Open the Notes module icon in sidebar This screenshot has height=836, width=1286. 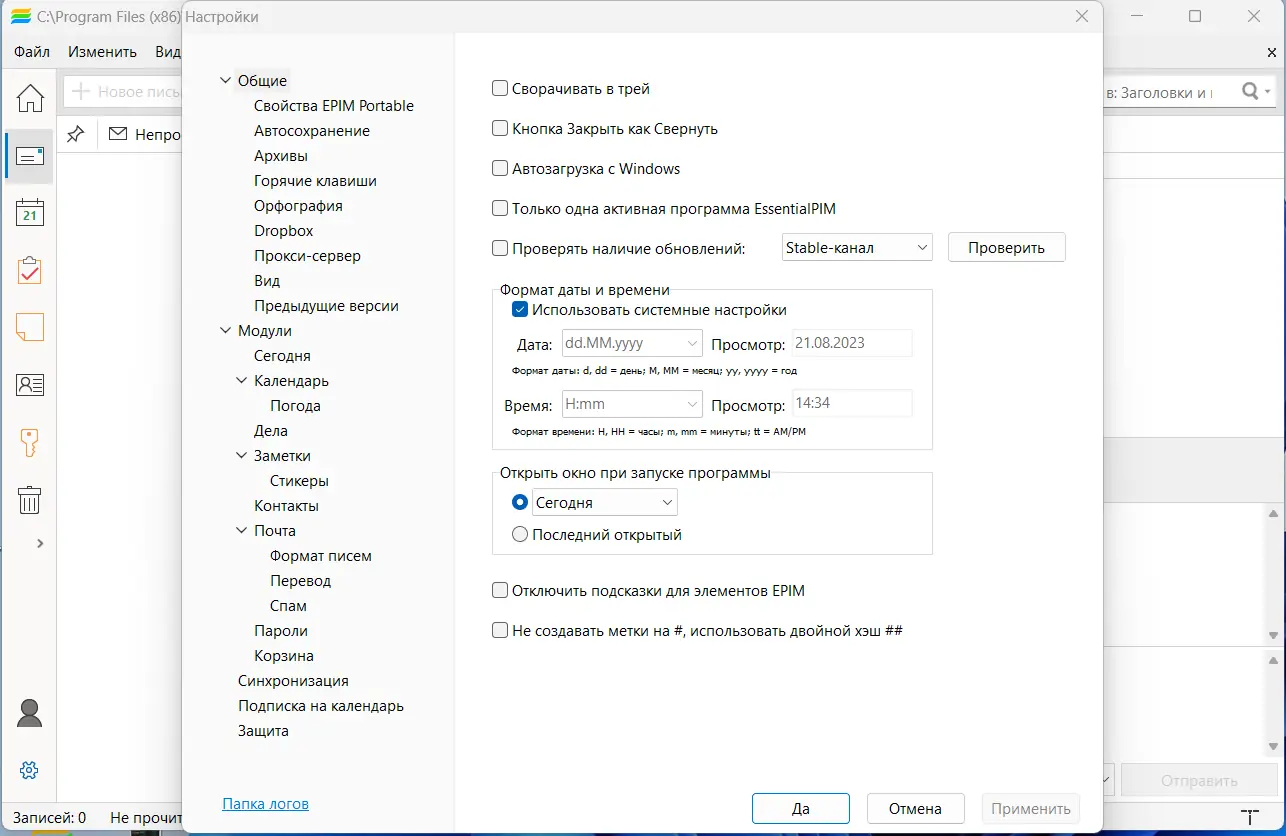click(30, 328)
